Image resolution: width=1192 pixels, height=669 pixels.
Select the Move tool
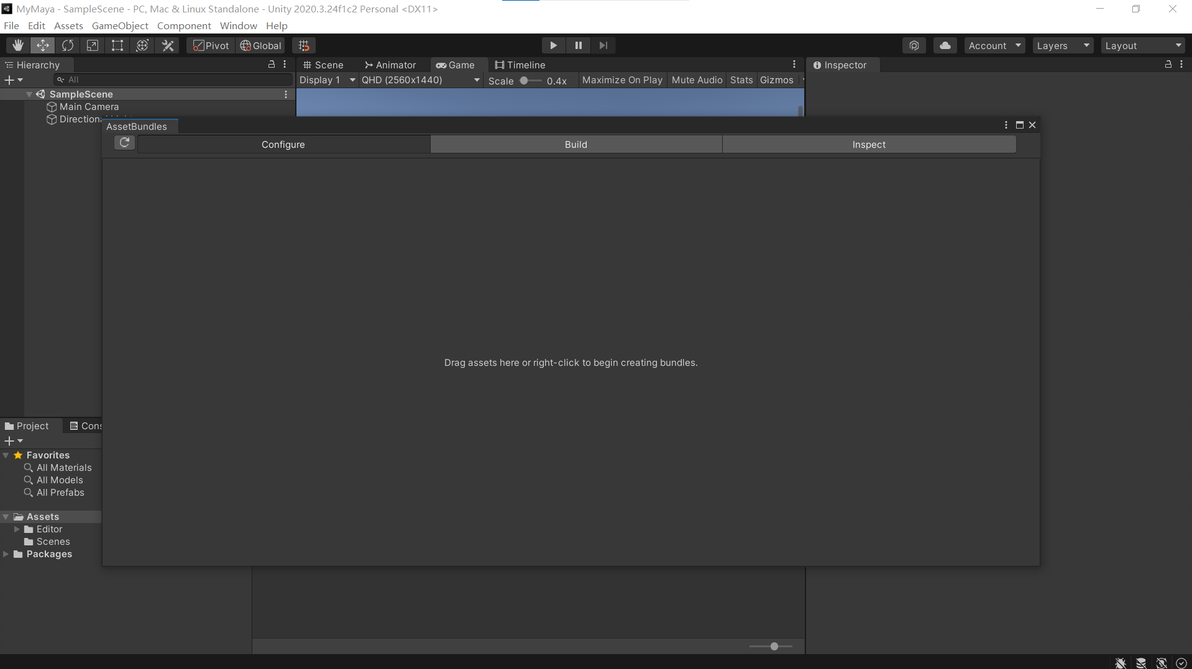pos(43,46)
